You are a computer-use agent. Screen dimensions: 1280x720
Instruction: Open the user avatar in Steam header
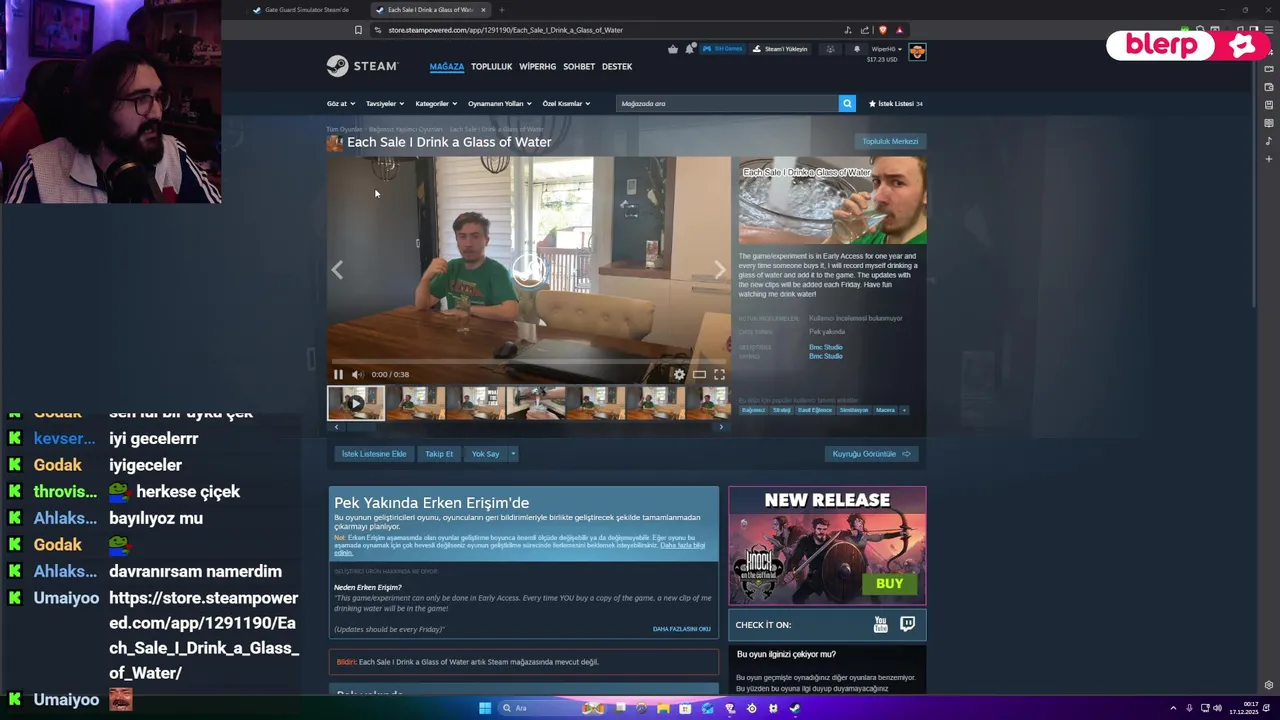(x=917, y=51)
